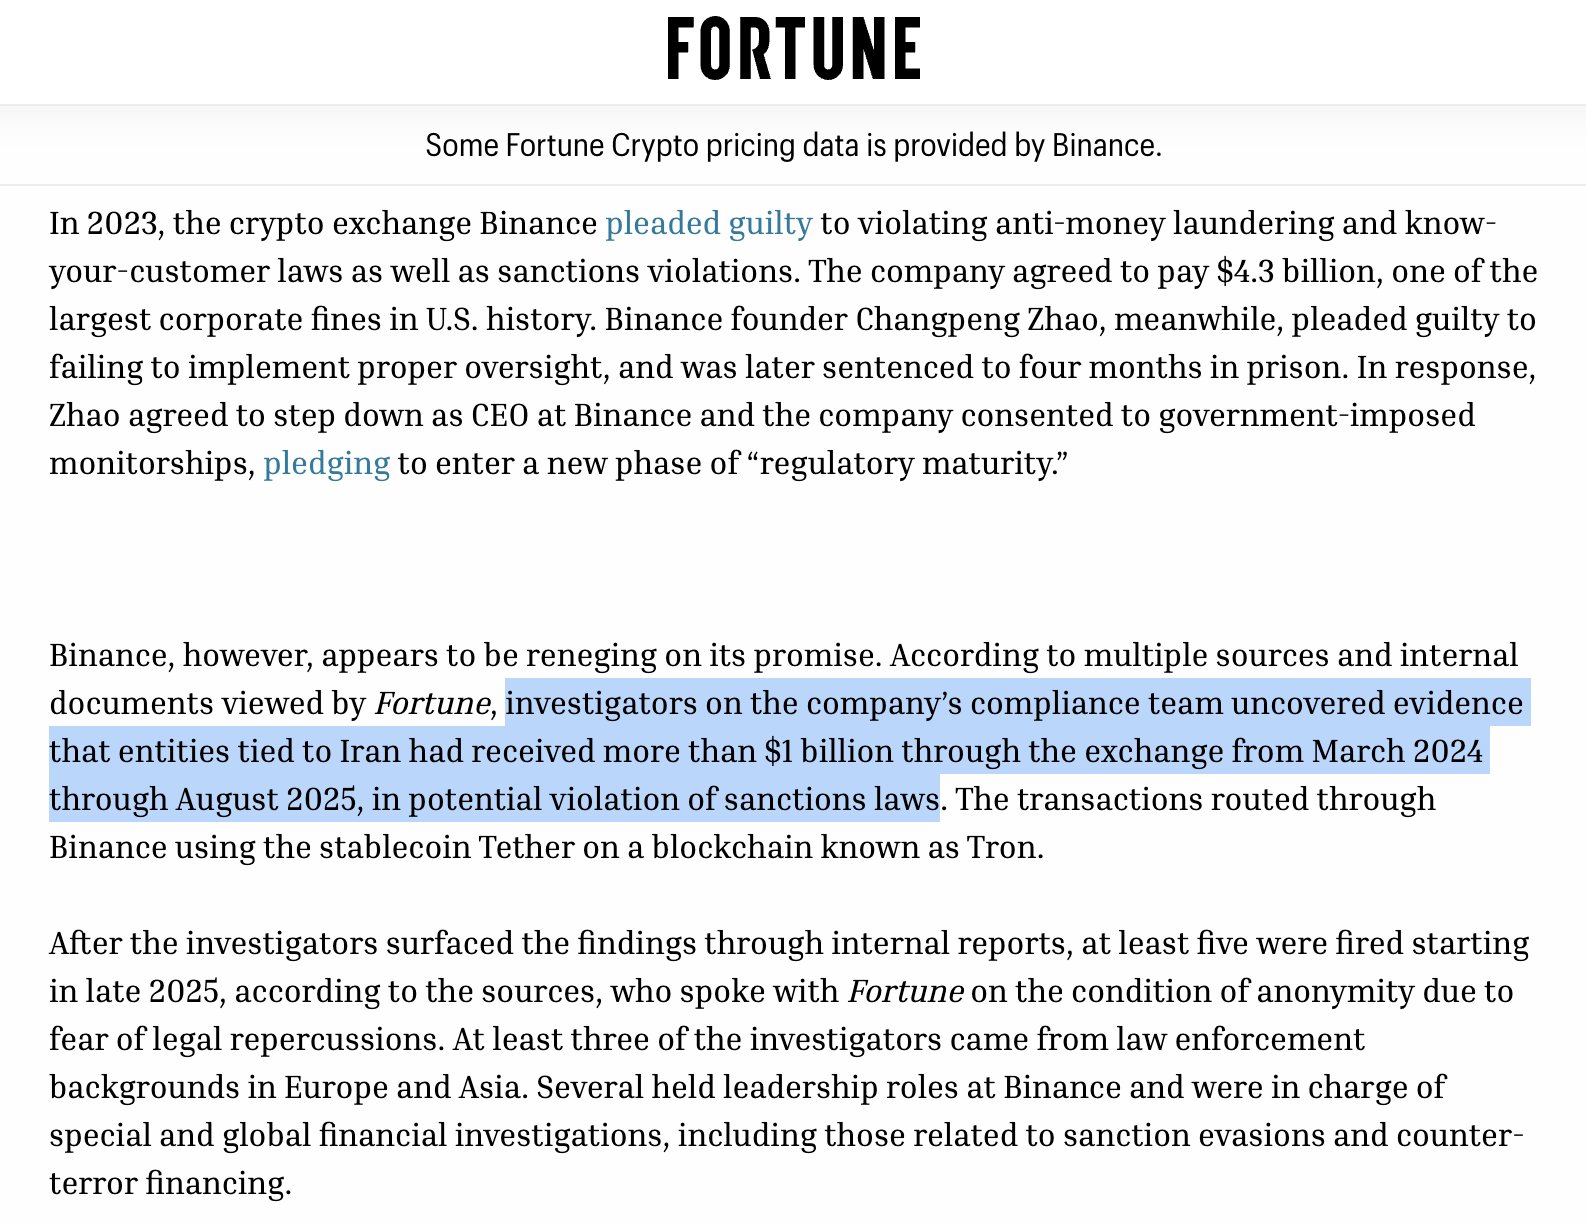Screen dimensions: 1586x1224
Task: Click "terror financing" on the last line
Action: 169,1184
